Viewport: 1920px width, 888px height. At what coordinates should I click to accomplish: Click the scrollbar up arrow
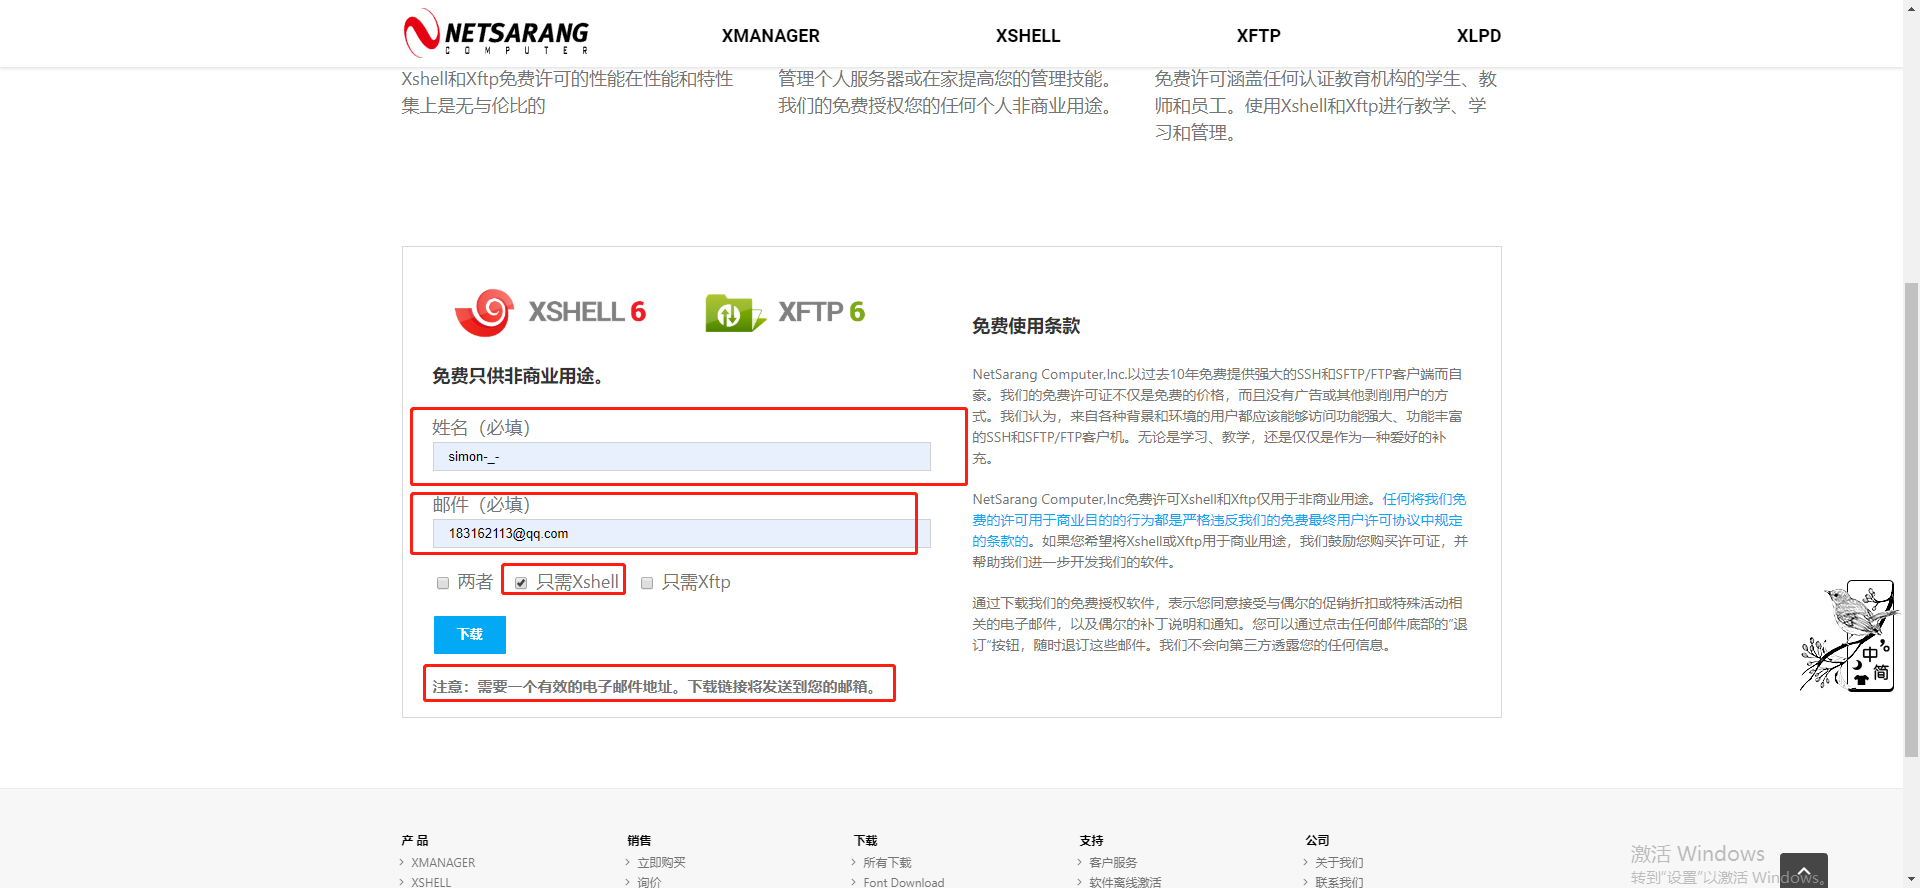(x=1911, y=8)
